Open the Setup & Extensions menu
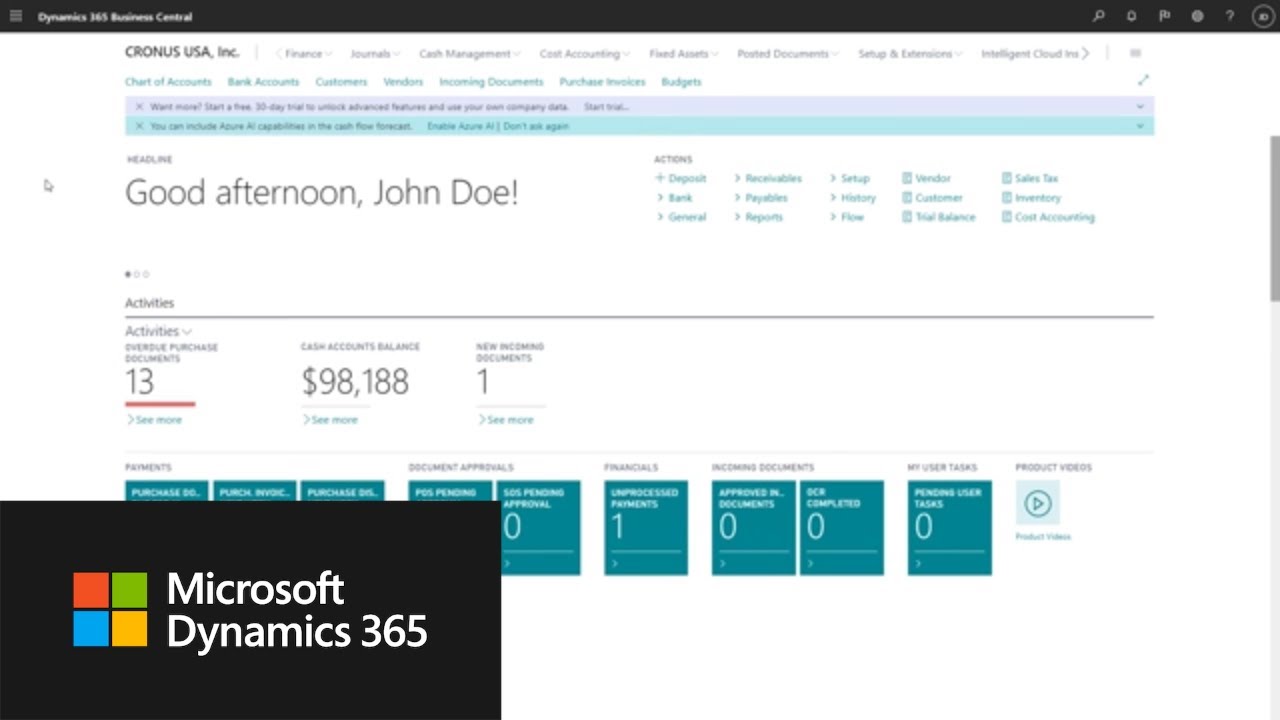 pyautogui.click(x=910, y=54)
